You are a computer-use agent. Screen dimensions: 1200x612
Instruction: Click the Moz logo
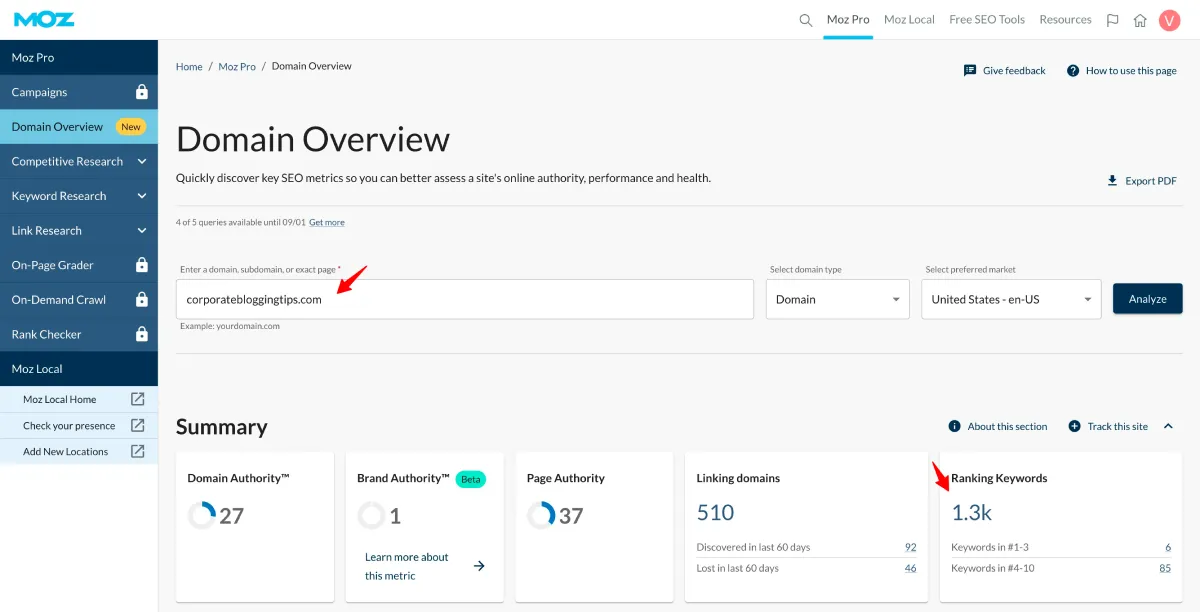43,19
